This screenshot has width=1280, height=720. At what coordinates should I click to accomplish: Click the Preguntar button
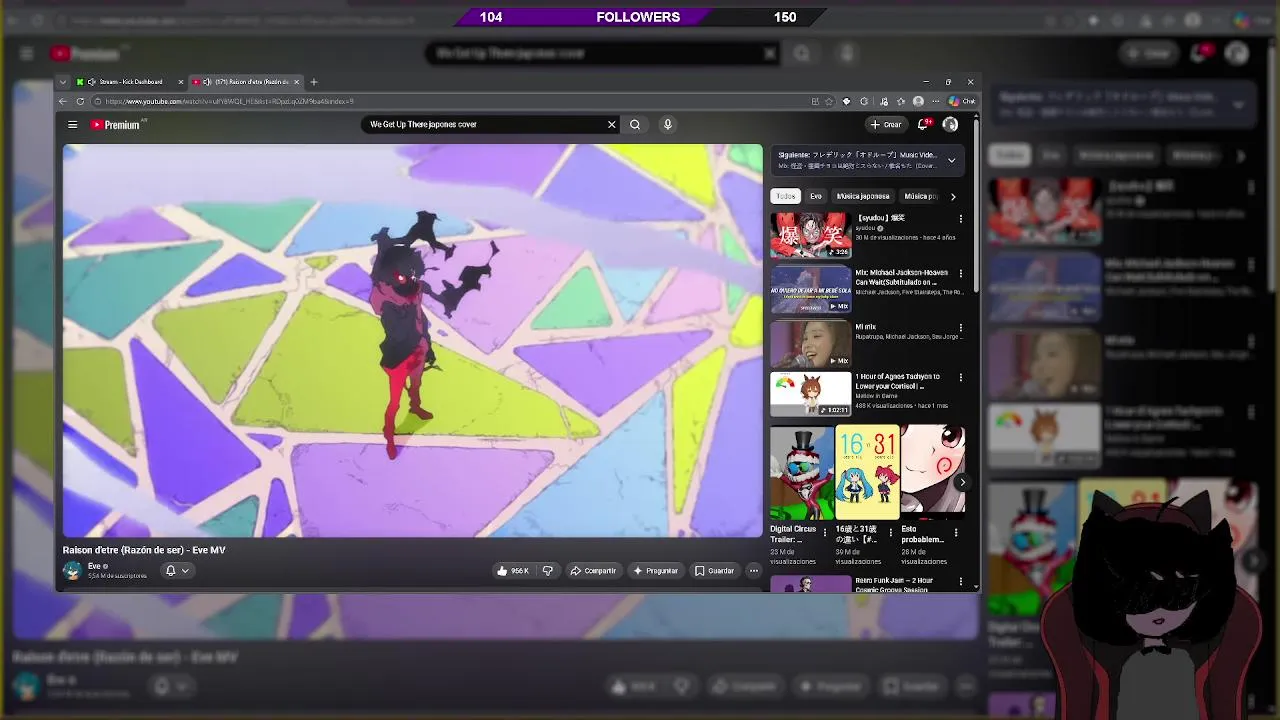[x=656, y=571]
